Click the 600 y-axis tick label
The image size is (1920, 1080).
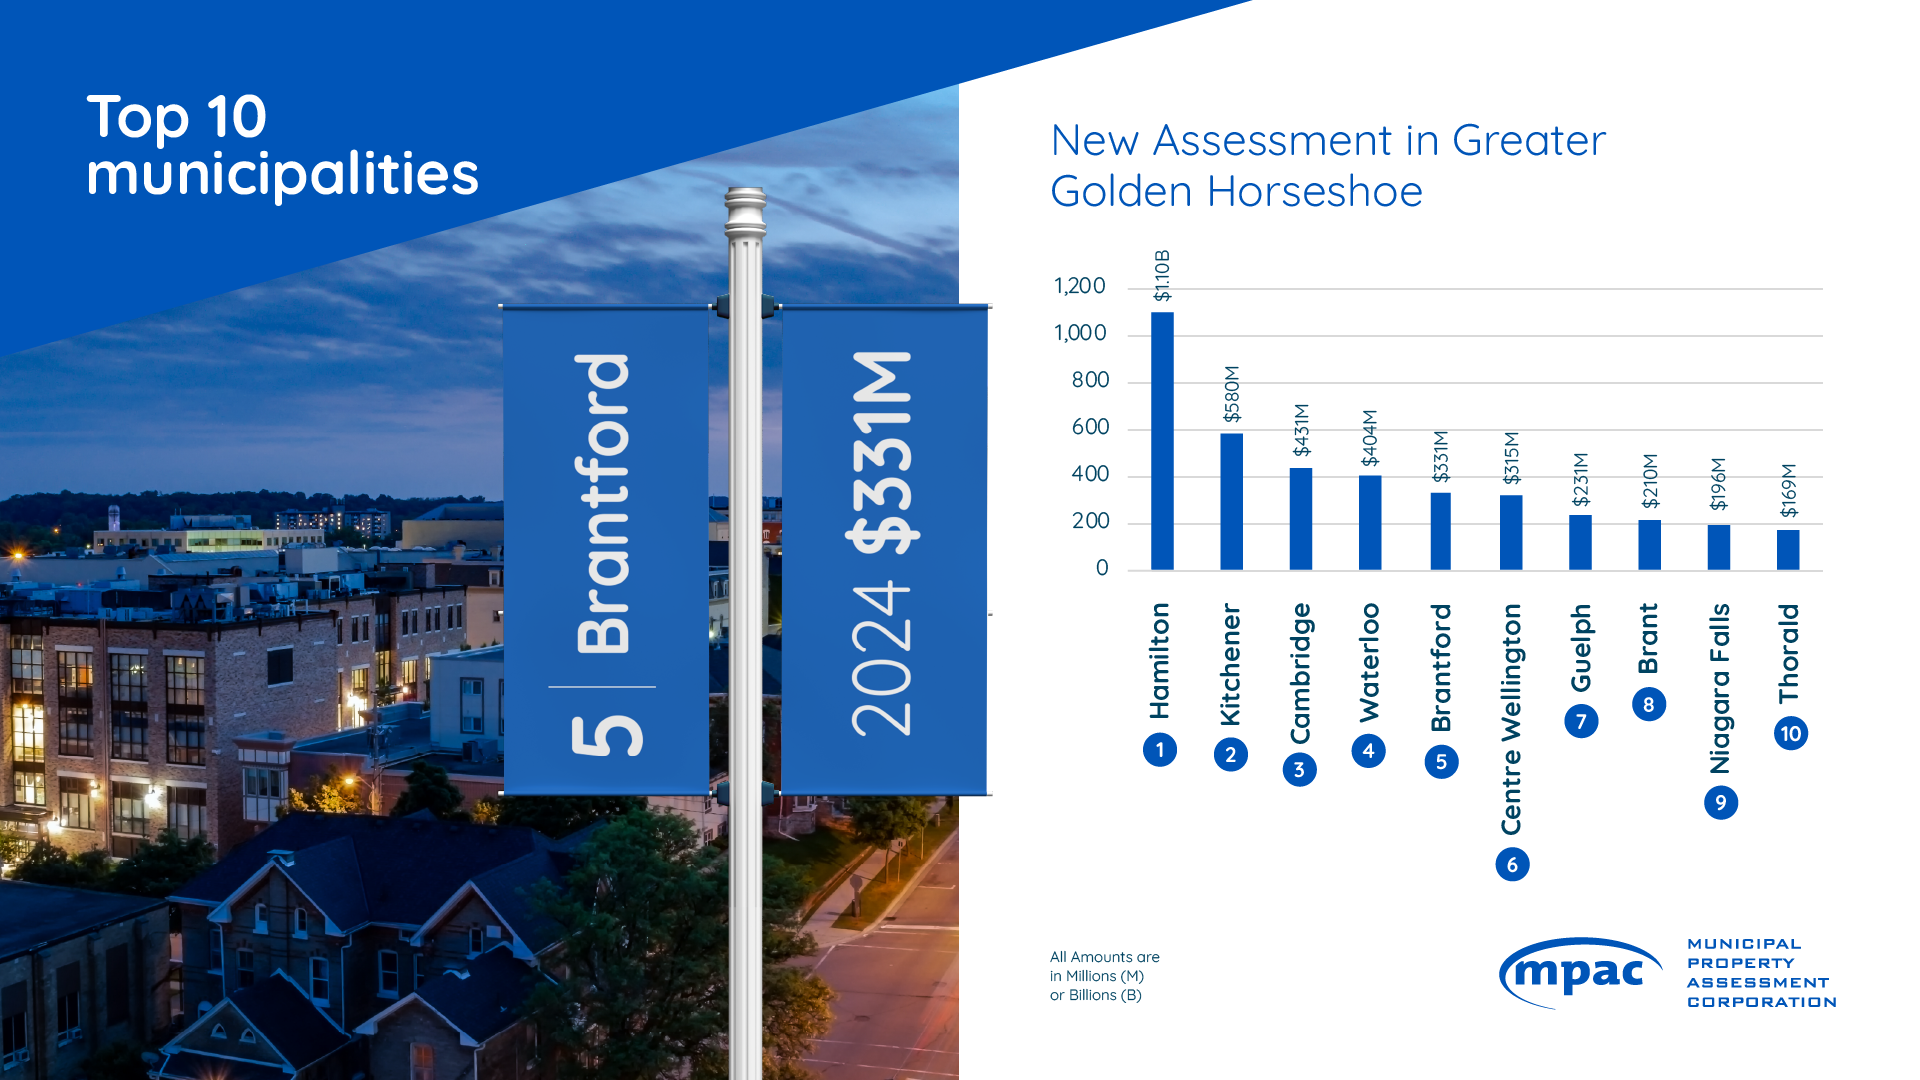click(x=1090, y=428)
